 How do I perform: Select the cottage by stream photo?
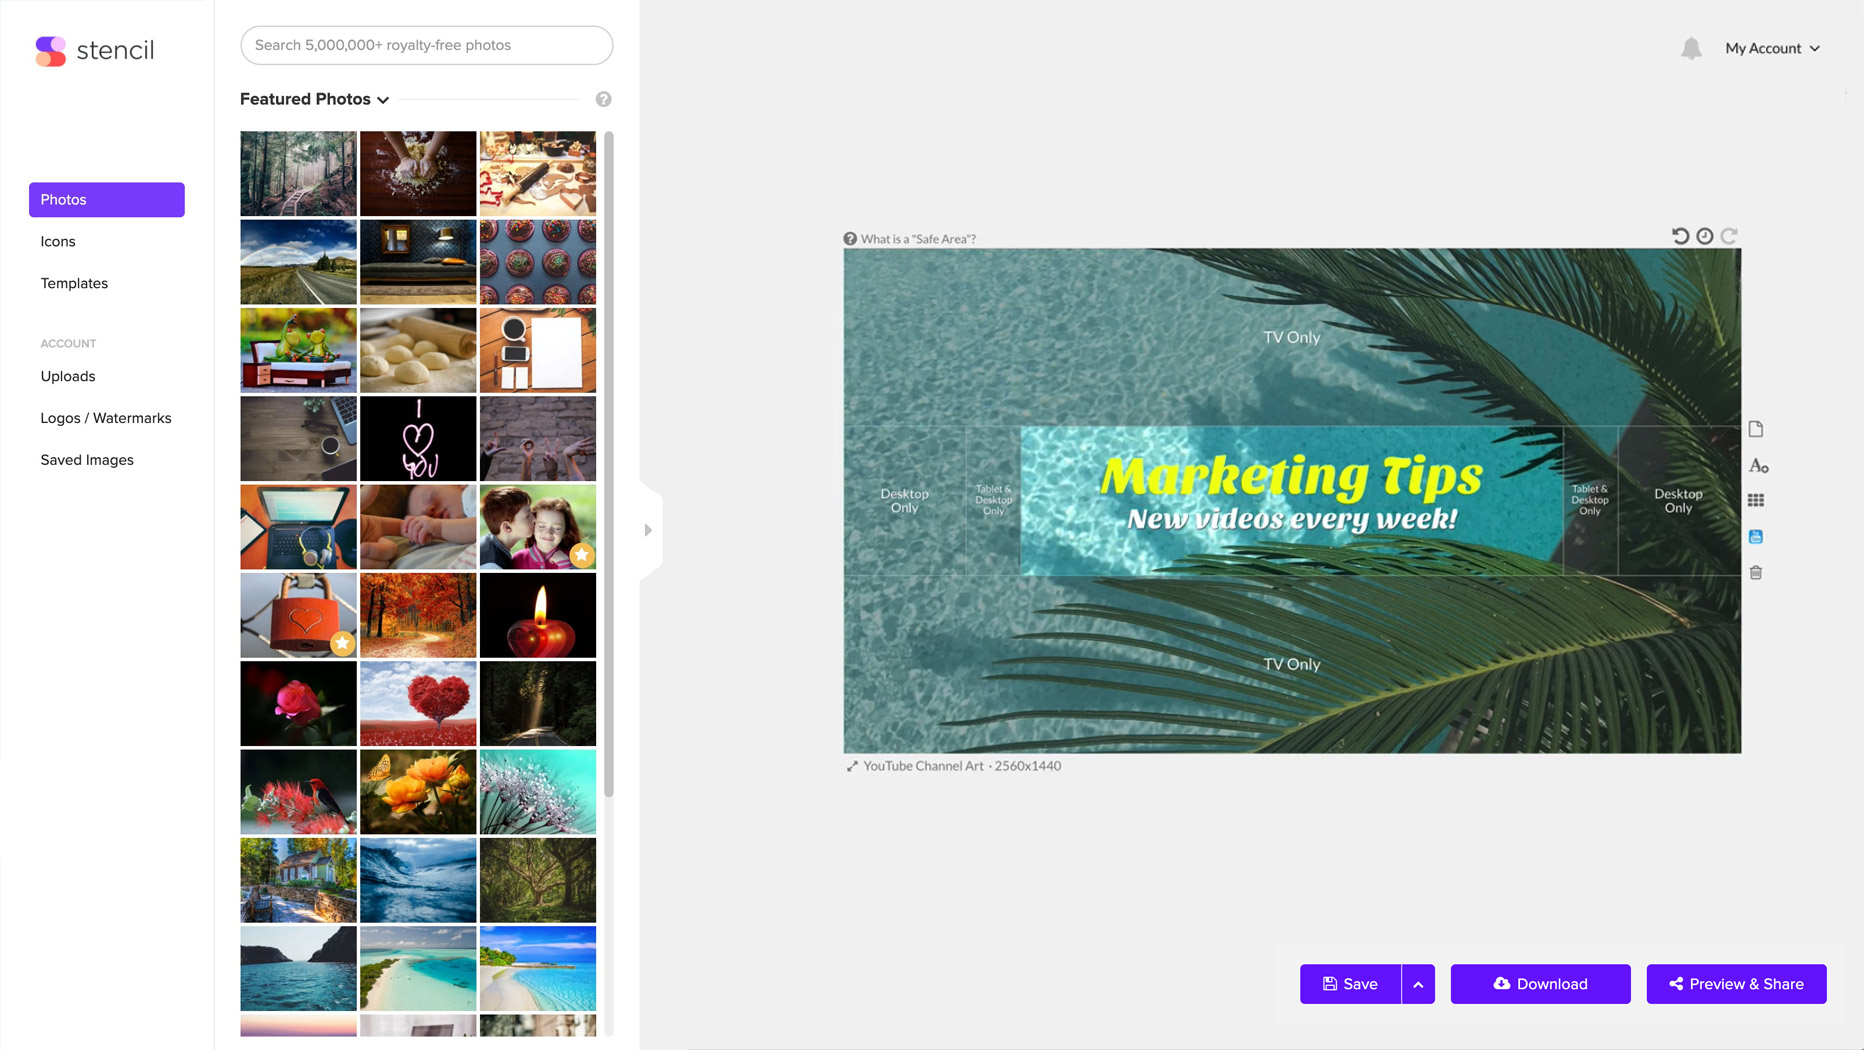(298, 880)
